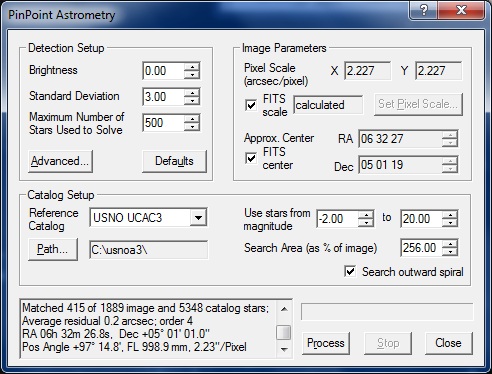Decrease Dec value with down arrow

[x=450, y=169]
